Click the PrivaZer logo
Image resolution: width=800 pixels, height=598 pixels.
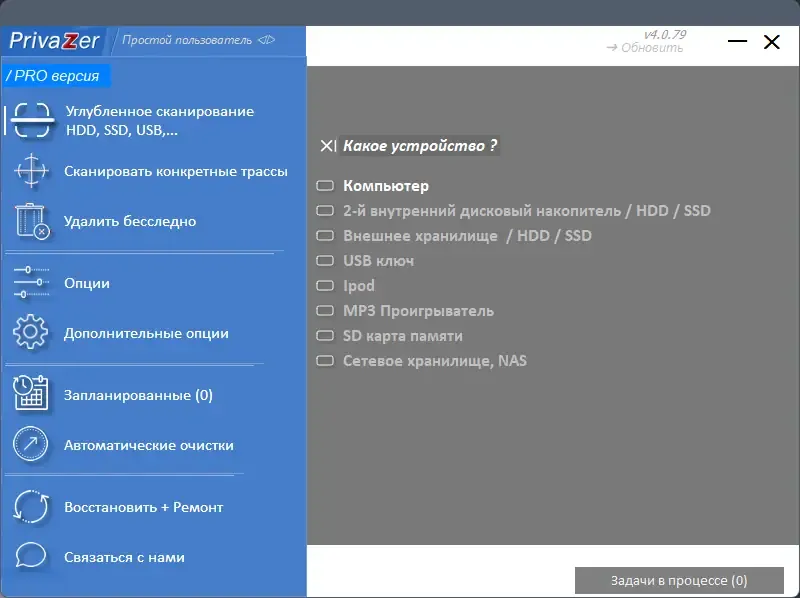(x=54, y=41)
